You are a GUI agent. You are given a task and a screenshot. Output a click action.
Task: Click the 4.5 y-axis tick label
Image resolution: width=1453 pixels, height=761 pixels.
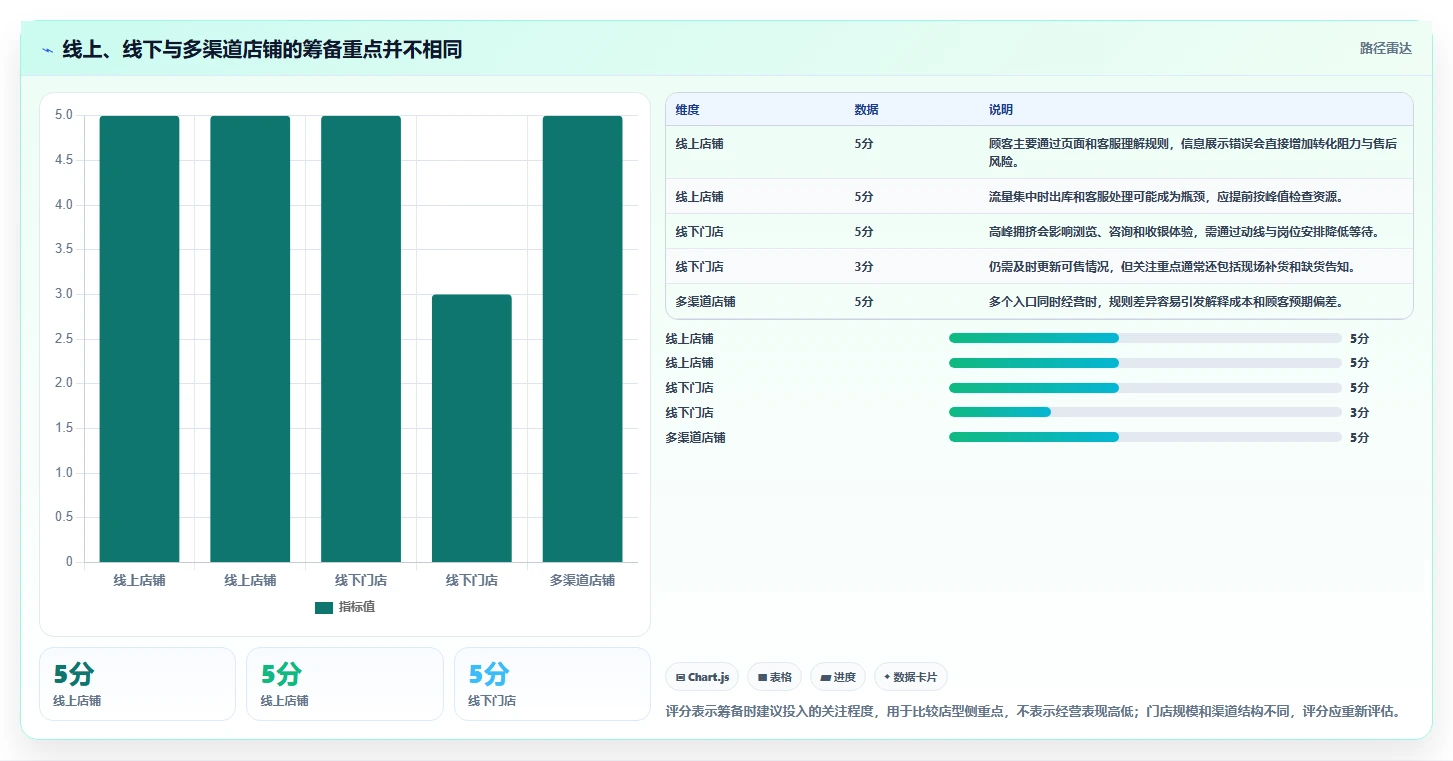[x=64, y=160]
